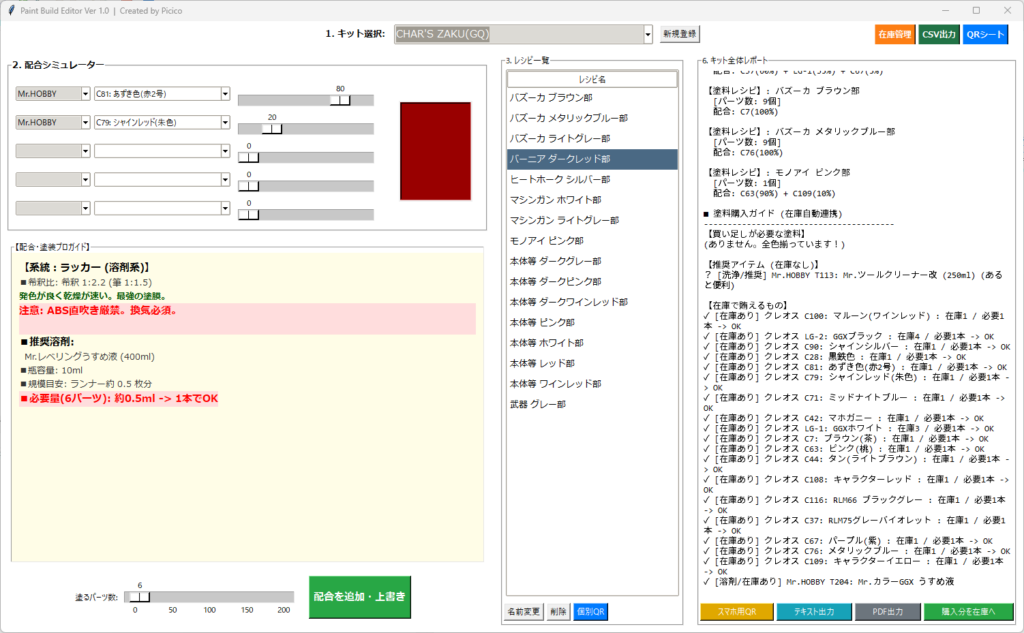Click the 名前変更 rename button
The height and width of the screenshot is (633, 1024).
click(x=523, y=611)
